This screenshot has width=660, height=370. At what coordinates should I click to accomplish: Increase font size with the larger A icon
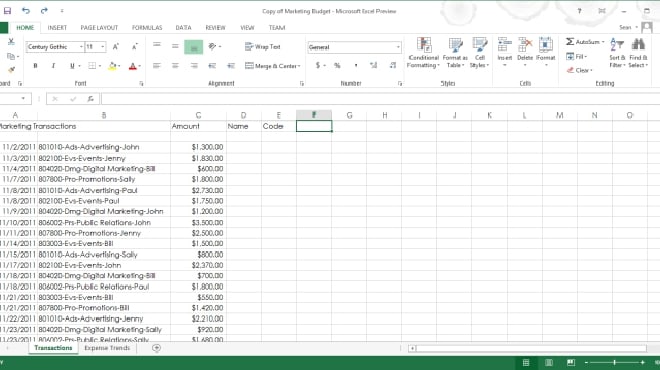click(116, 47)
